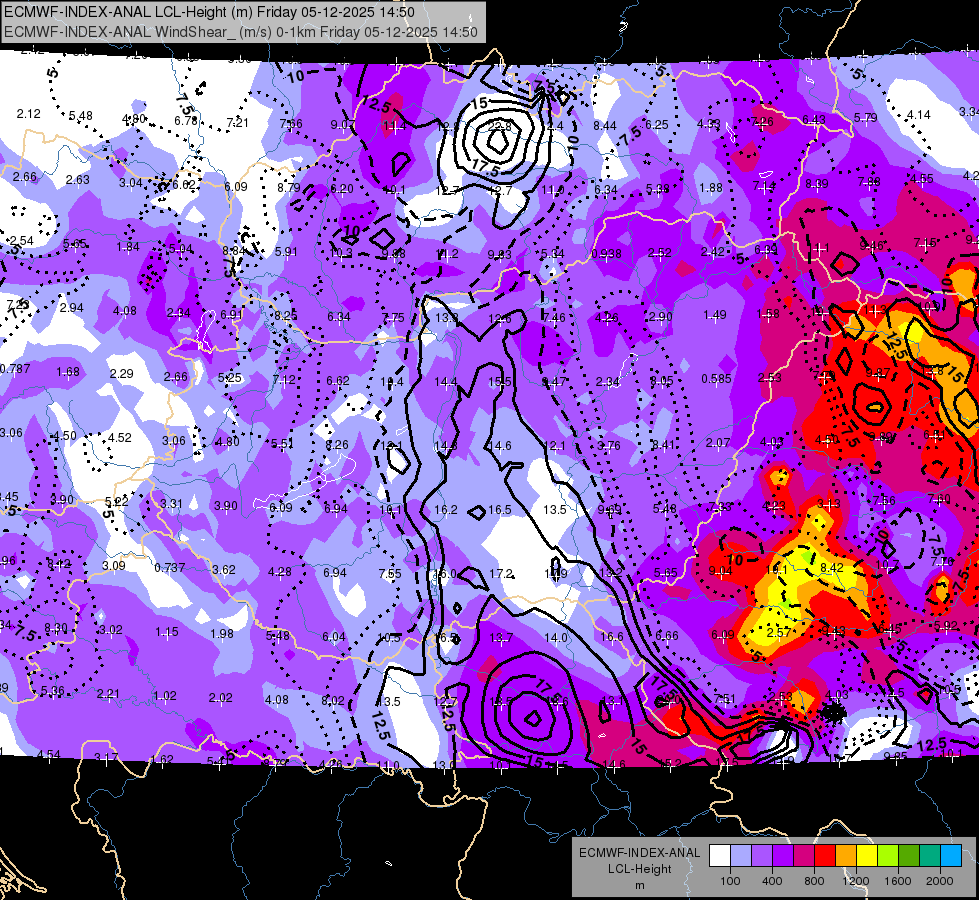Click the LCL-Height (m) title line
The width and height of the screenshot is (979, 900).
(x=209, y=12)
